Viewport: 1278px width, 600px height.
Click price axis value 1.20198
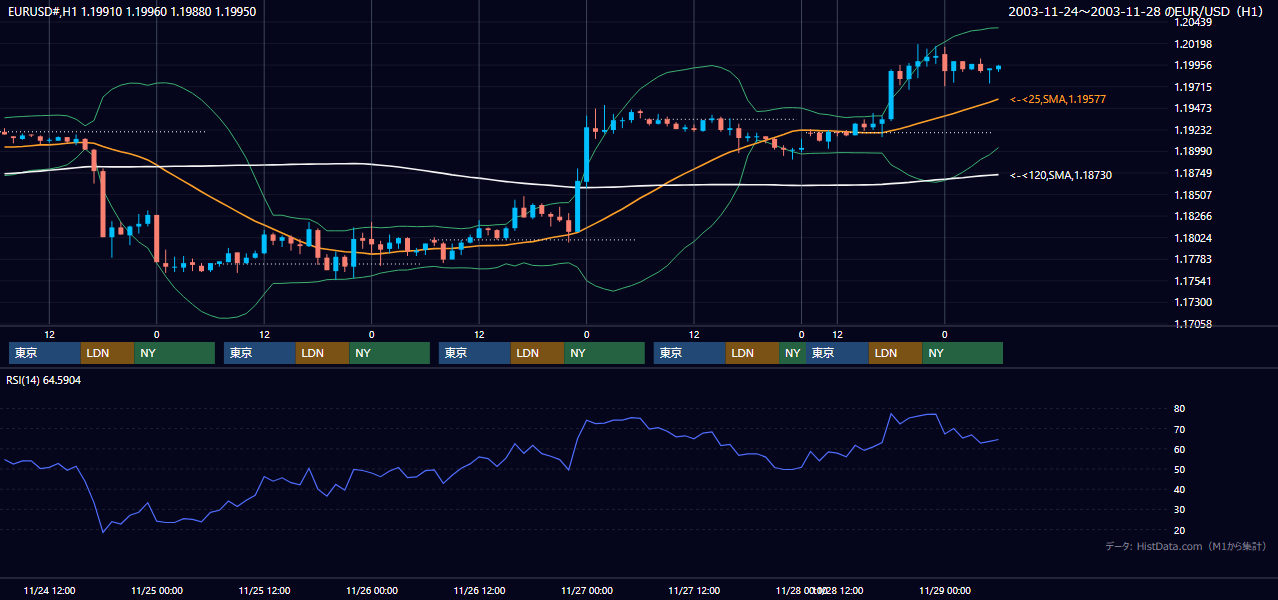coord(1193,44)
